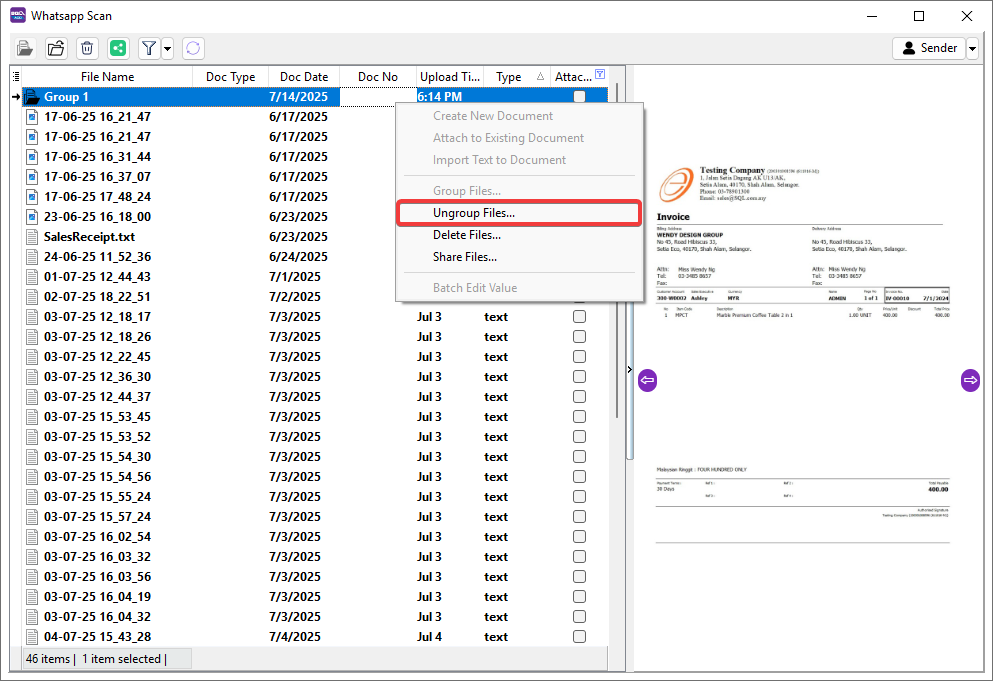Toggle checkbox for 03-07-25 12_18_26 row
The width and height of the screenshot is (993, 681).
[579, 336]
